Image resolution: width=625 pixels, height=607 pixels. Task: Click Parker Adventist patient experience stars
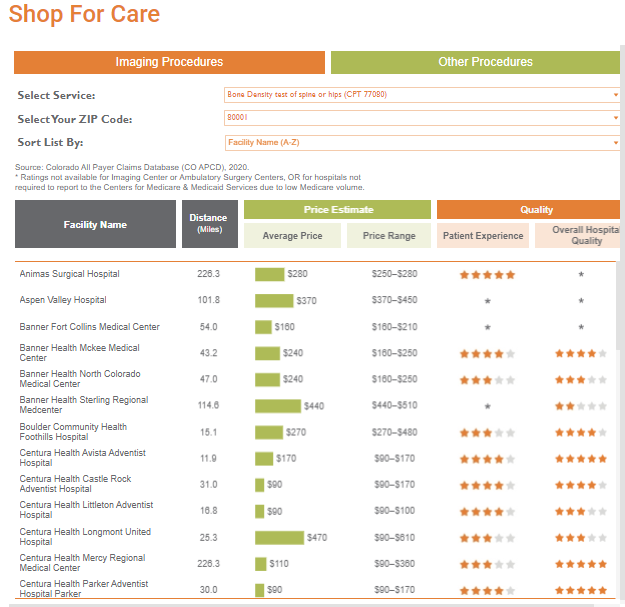487,591
